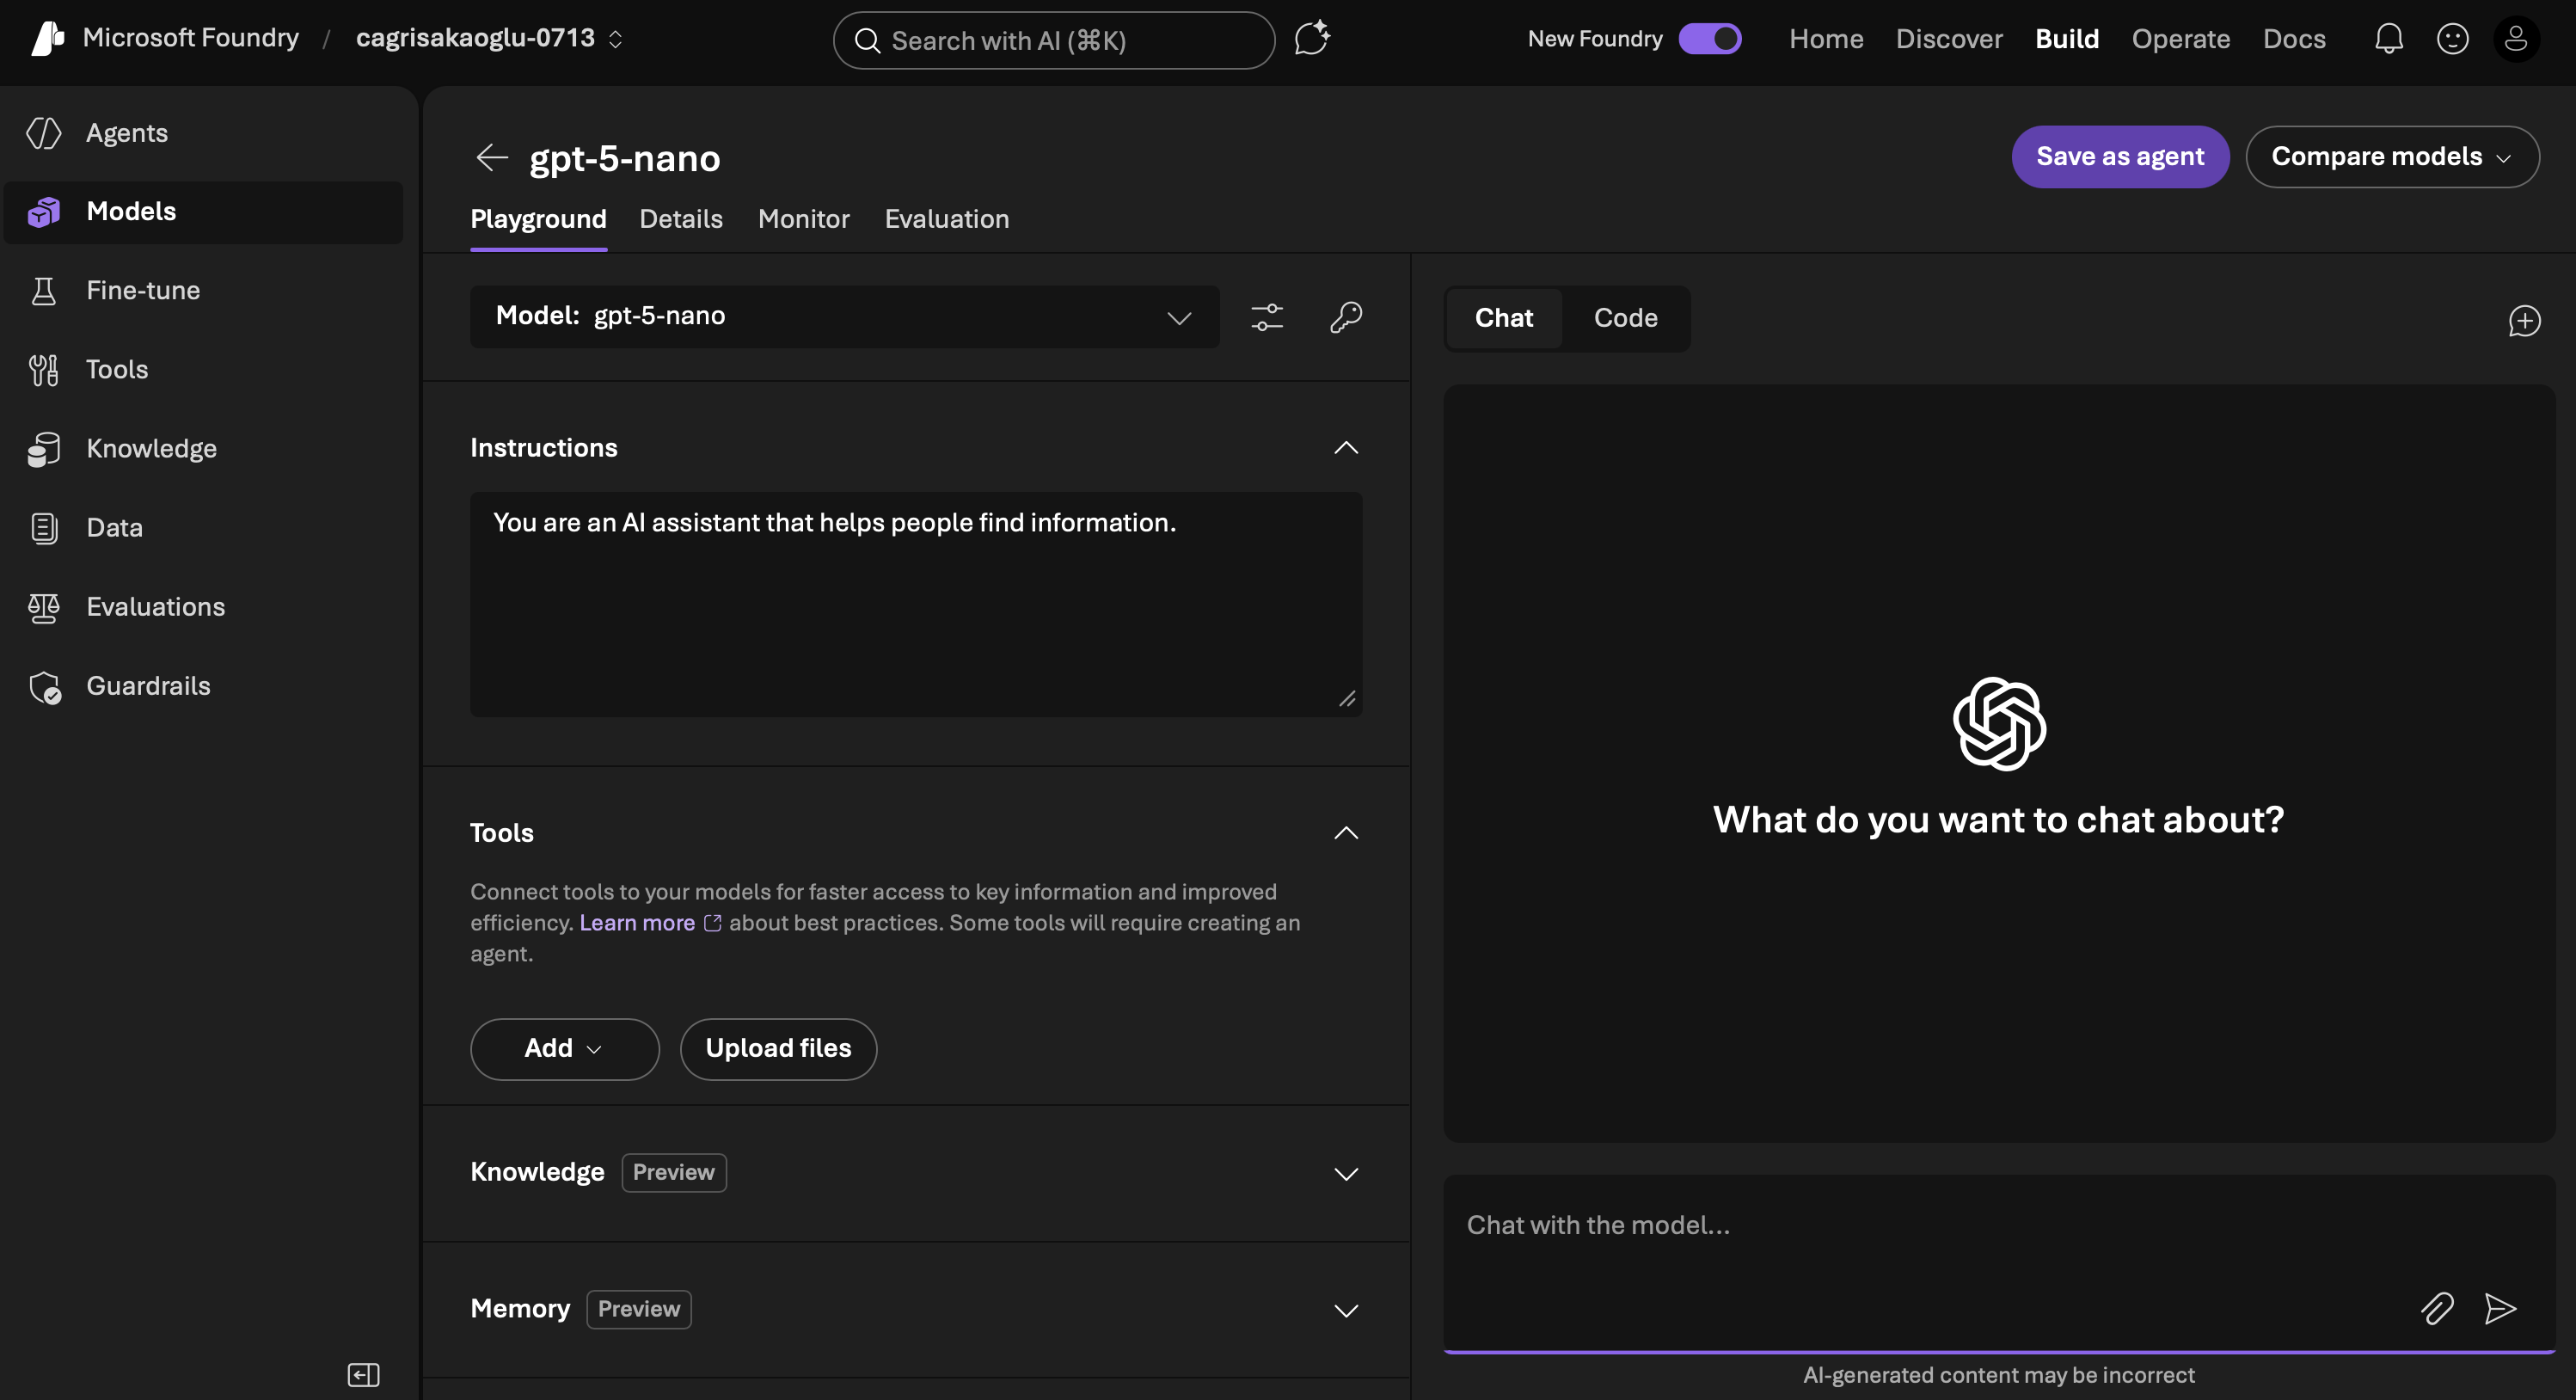
Task: Click the Save as agent button
Action: 2119,157
